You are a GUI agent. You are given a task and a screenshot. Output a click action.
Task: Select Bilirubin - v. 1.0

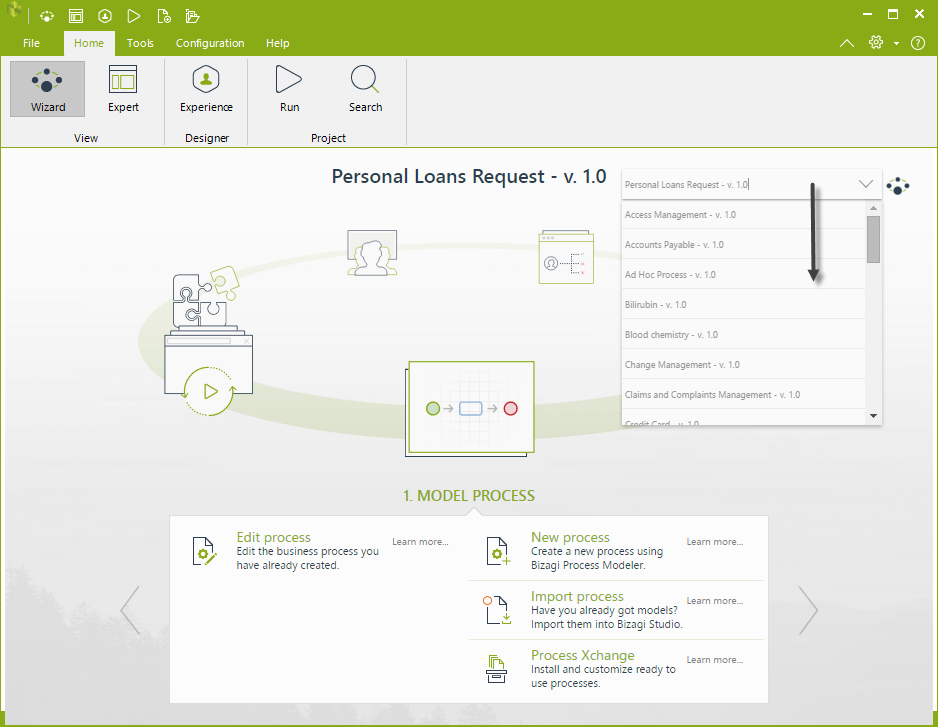click(744, 304)
